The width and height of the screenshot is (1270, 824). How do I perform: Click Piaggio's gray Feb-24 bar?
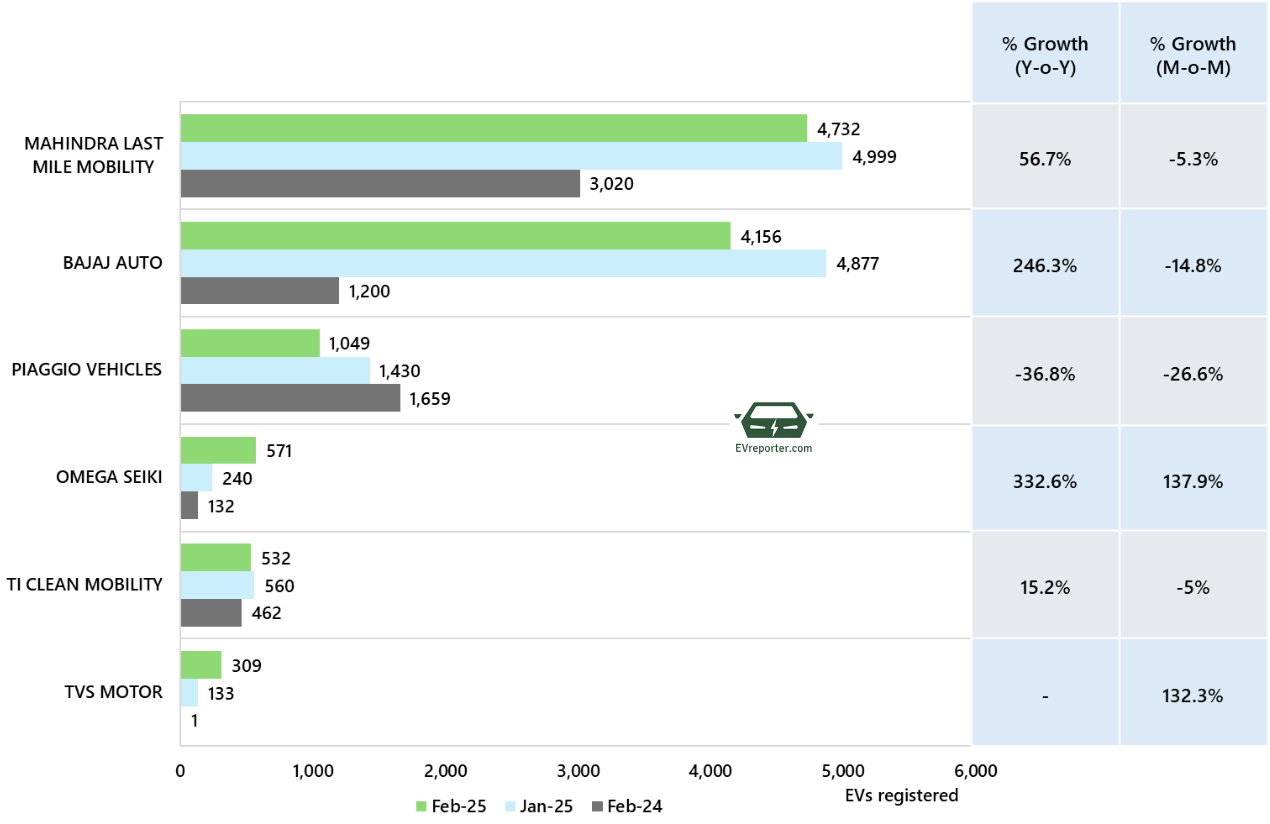[x=290, y=398]
